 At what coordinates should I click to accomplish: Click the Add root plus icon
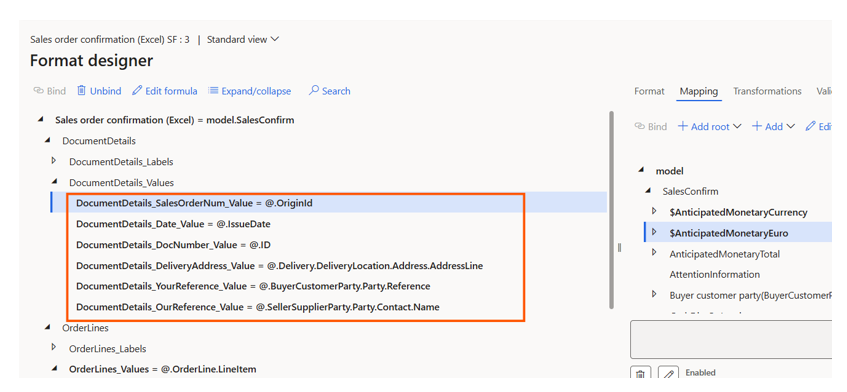point(683,126)
